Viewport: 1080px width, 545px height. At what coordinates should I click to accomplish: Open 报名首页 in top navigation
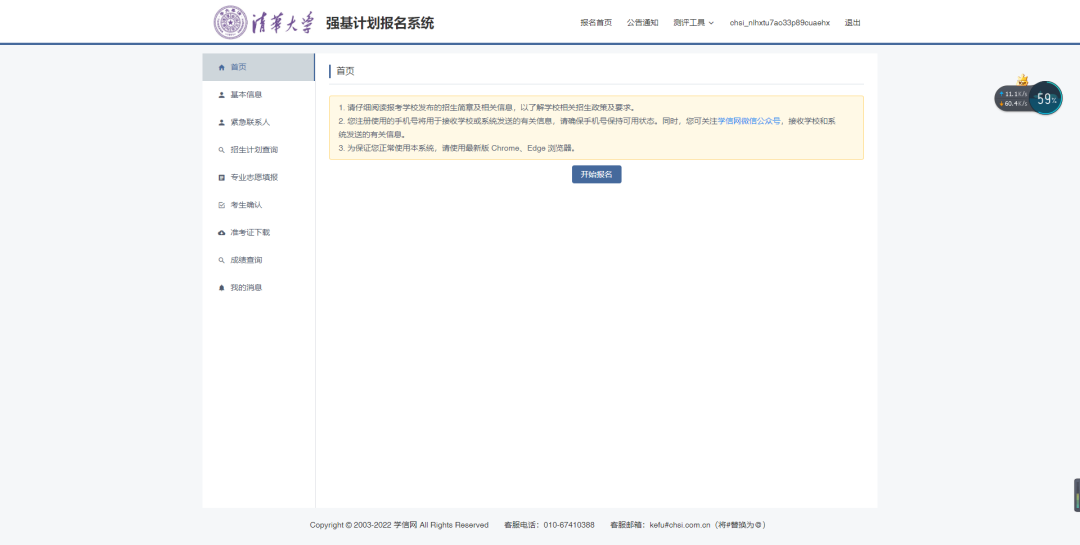click(596, 23)
